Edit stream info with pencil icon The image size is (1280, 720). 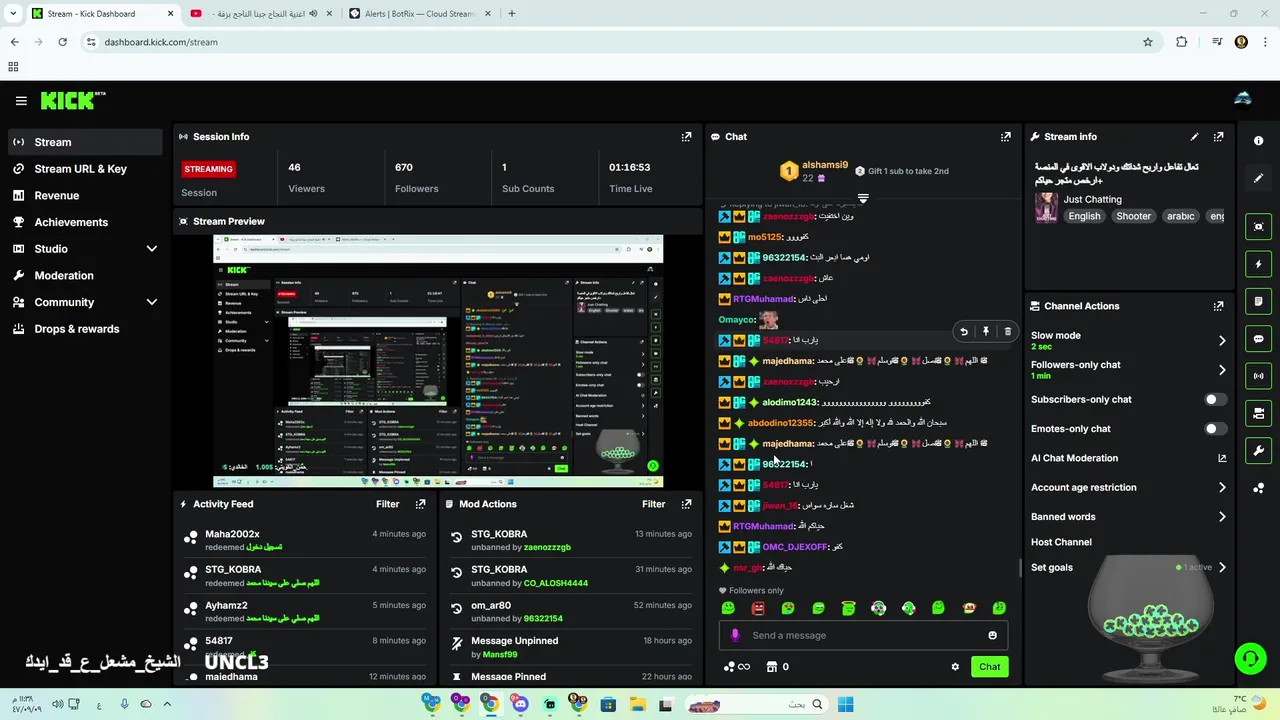(1194, 137)
